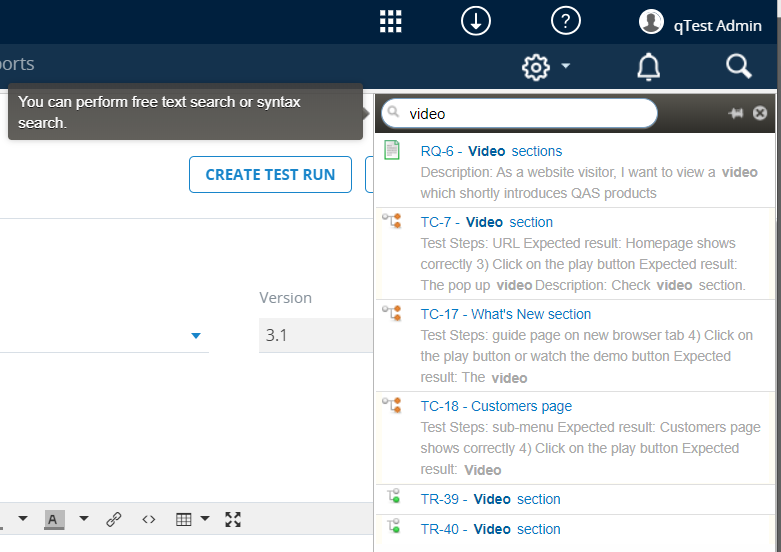The width and height of the screenshot is (781, 552).
Task: Open the nine-dot apps grid launcher
Action: click(391, 22)
